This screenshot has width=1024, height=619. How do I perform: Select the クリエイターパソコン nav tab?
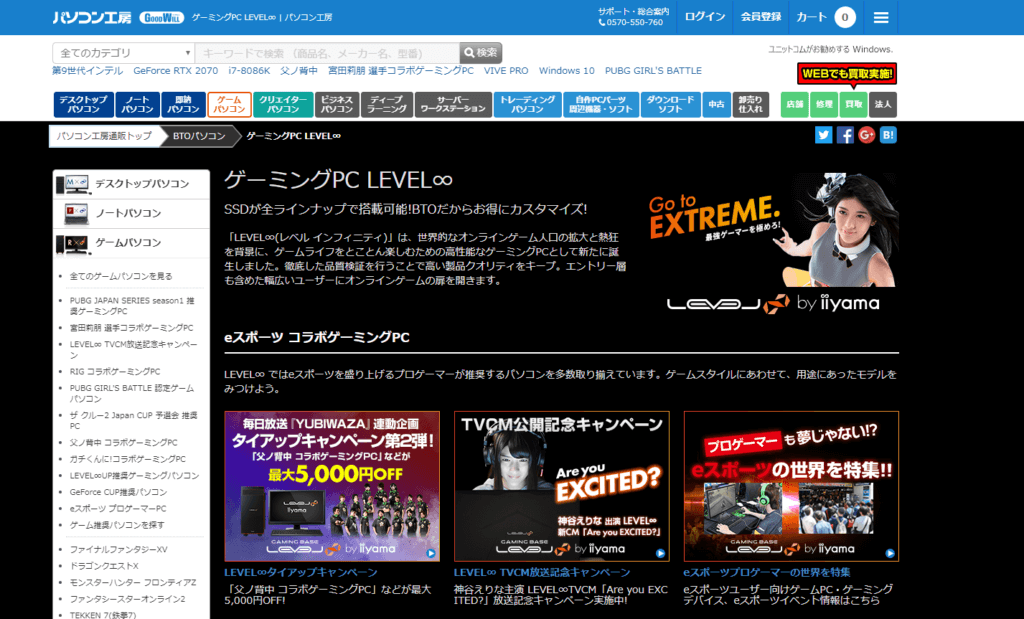[x=283, y=104]
